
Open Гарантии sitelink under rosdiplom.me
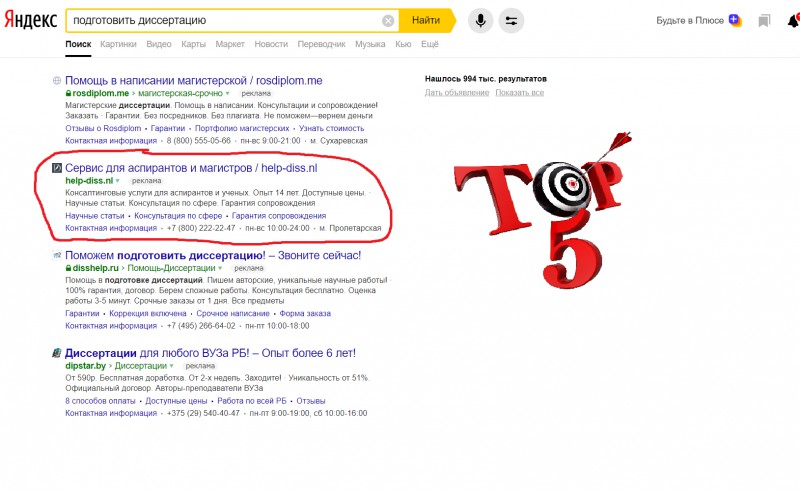pyautogui.click(x=168, y=128)
